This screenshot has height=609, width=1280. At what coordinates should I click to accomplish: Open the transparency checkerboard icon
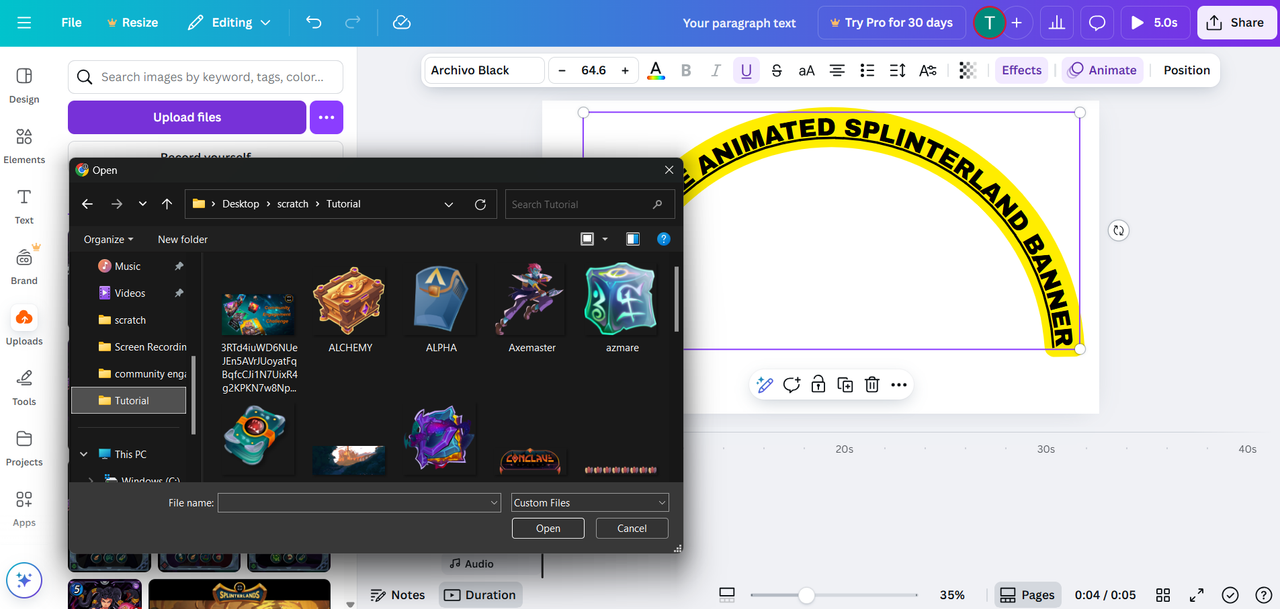(967, 70)
